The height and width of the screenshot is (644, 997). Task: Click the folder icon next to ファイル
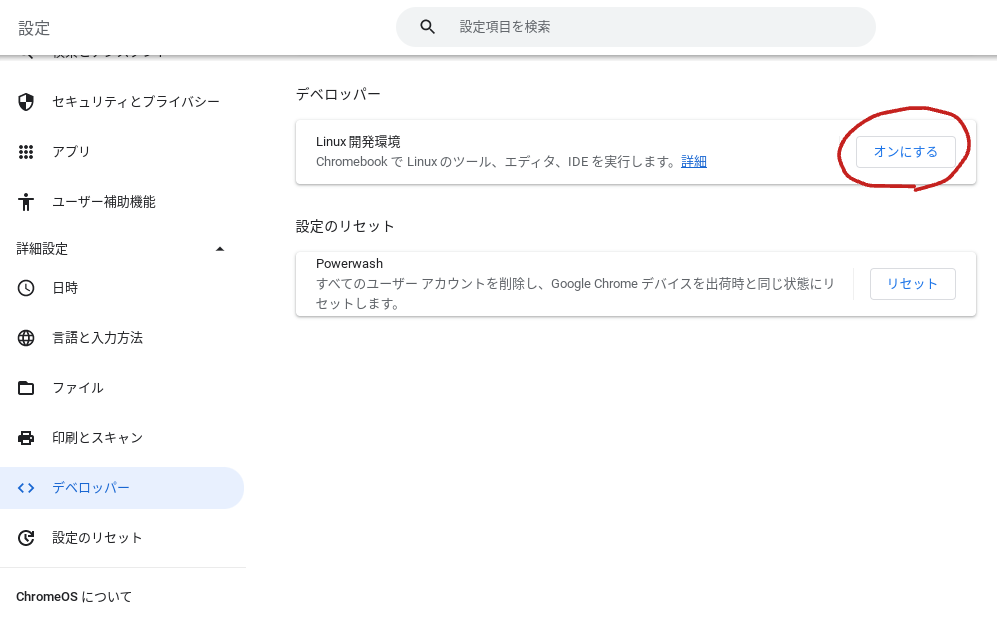click(25, 388)
